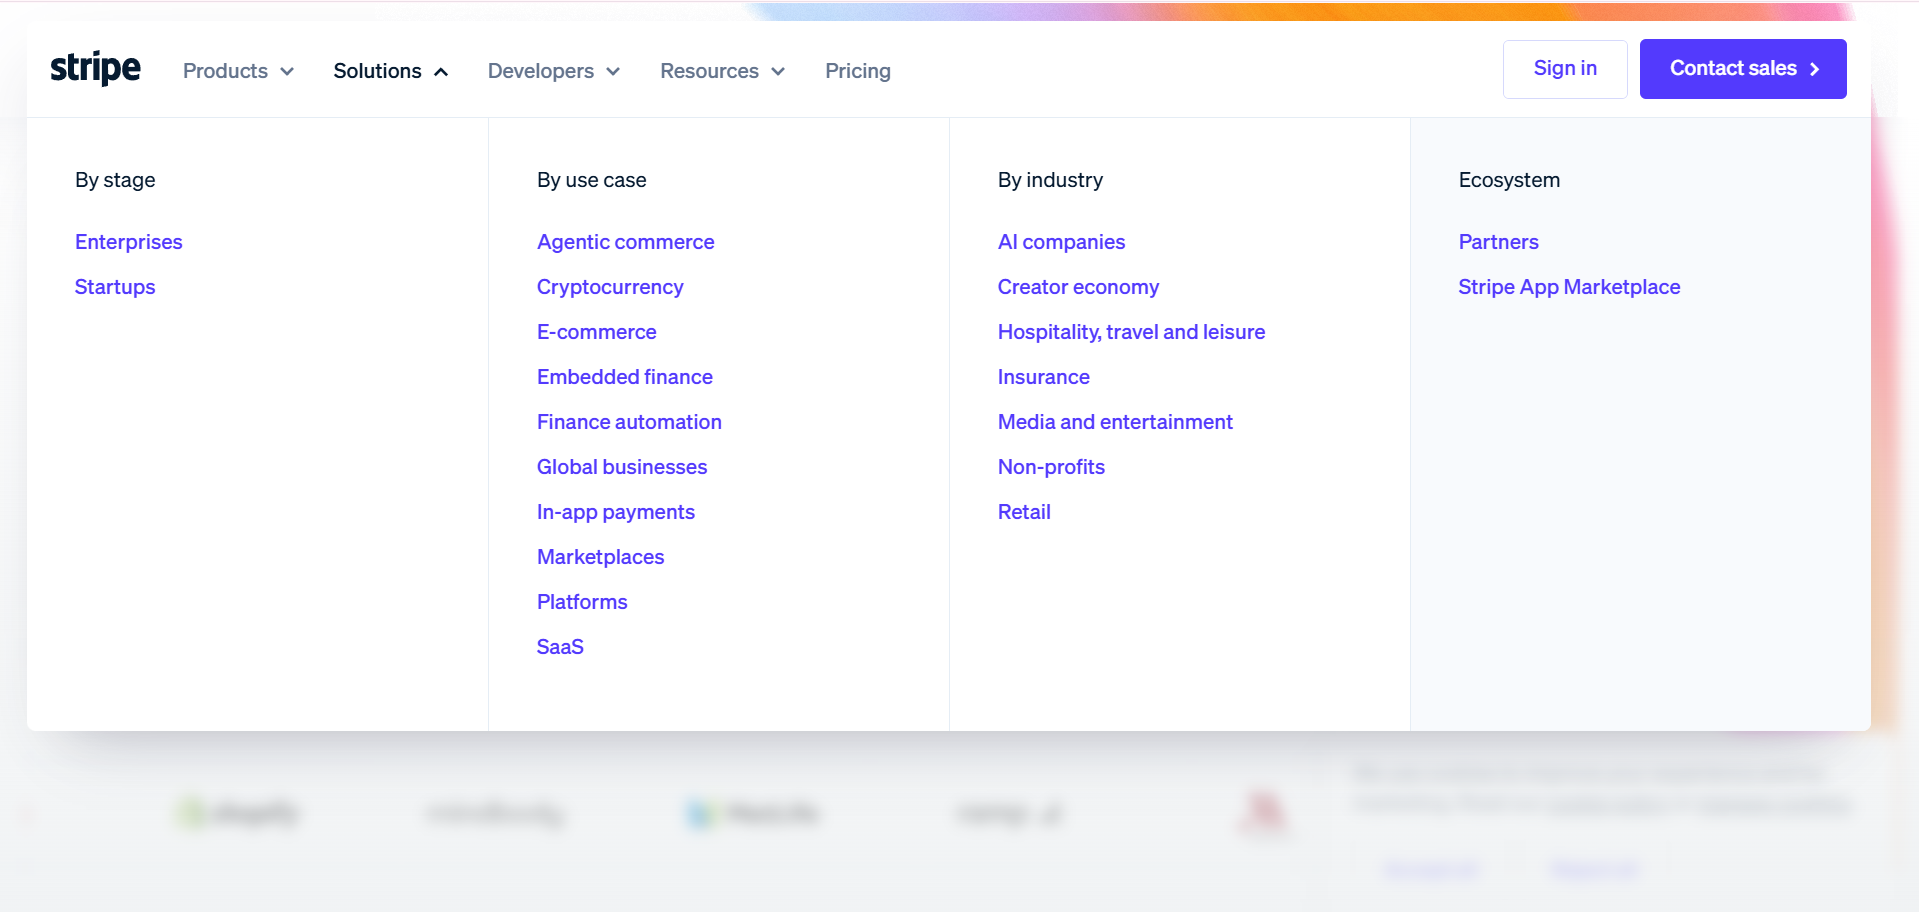1919x912 pixels.
Task: Expand the Products dropdown menu
Action: point(238,71)
